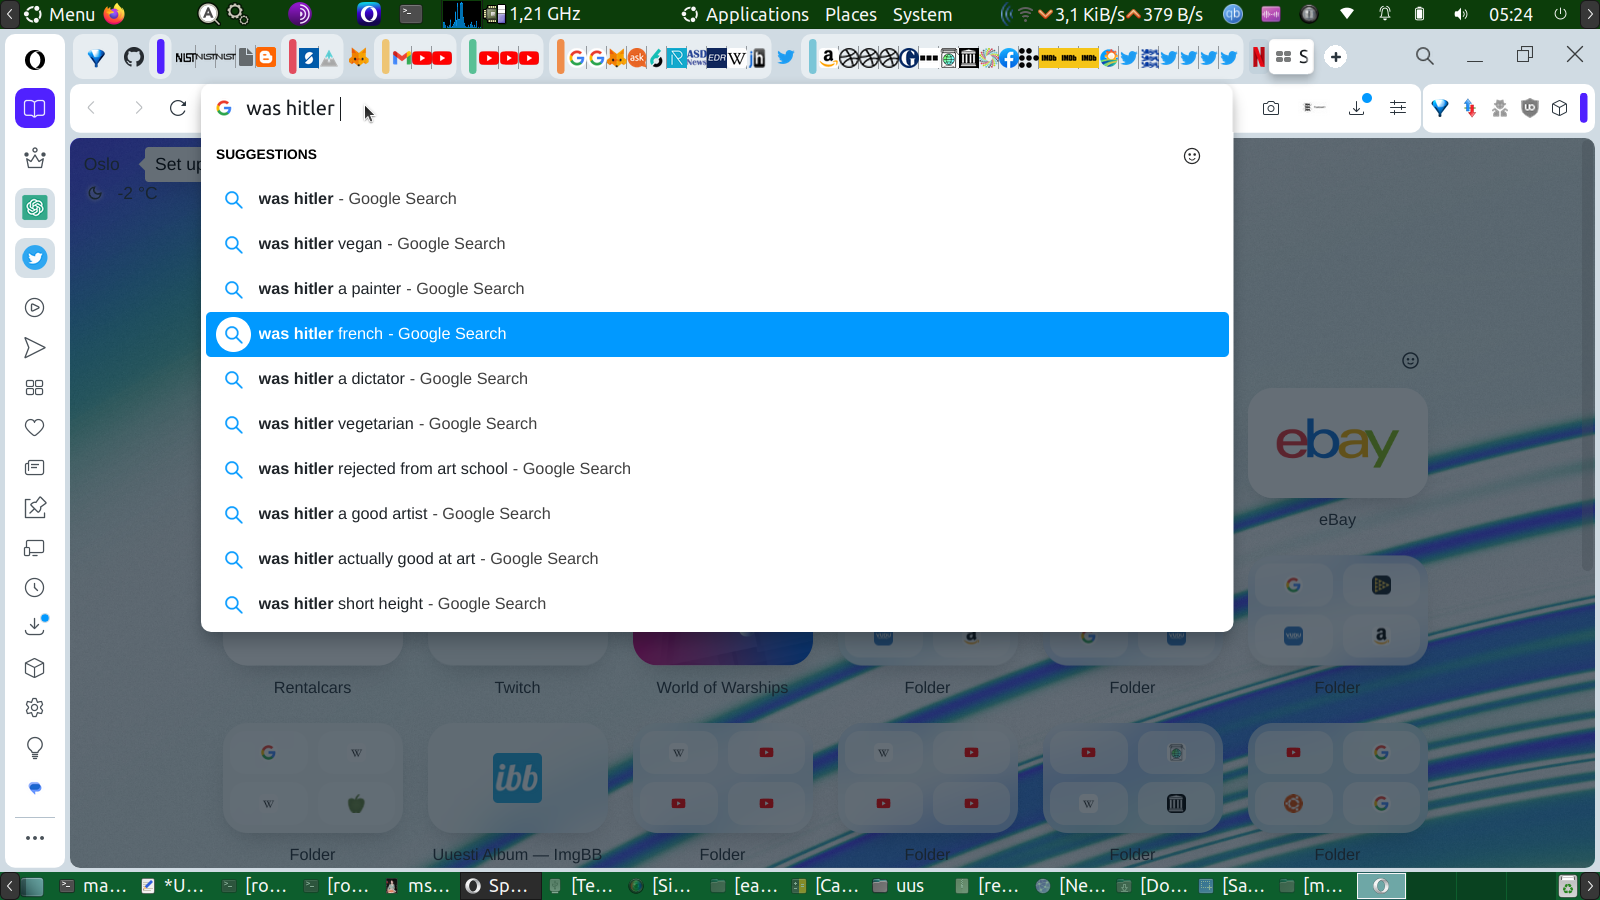Click the lightbulb icon in sidebar
Screen dimensions: 1600x900
(x=35, y=748)
